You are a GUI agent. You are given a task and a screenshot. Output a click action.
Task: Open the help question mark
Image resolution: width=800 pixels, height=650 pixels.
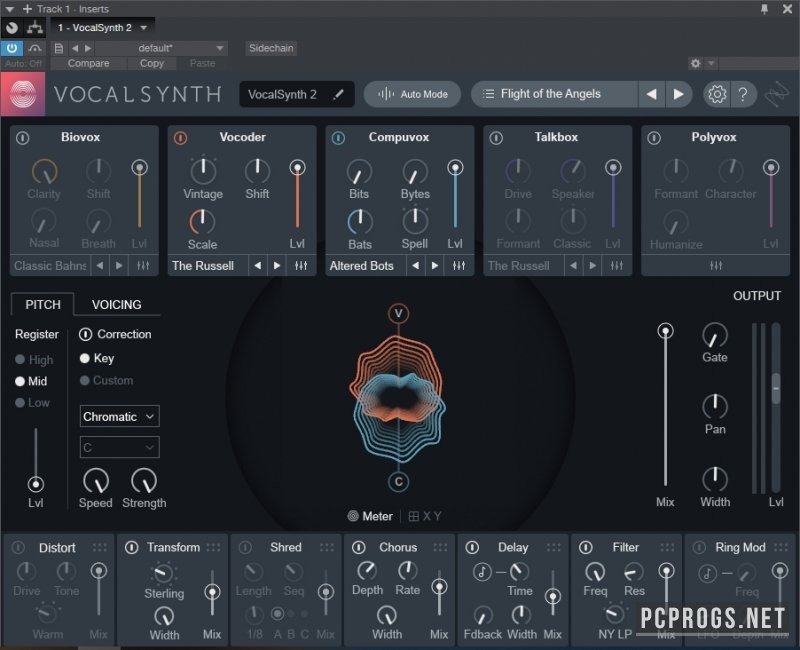[743, 94]
